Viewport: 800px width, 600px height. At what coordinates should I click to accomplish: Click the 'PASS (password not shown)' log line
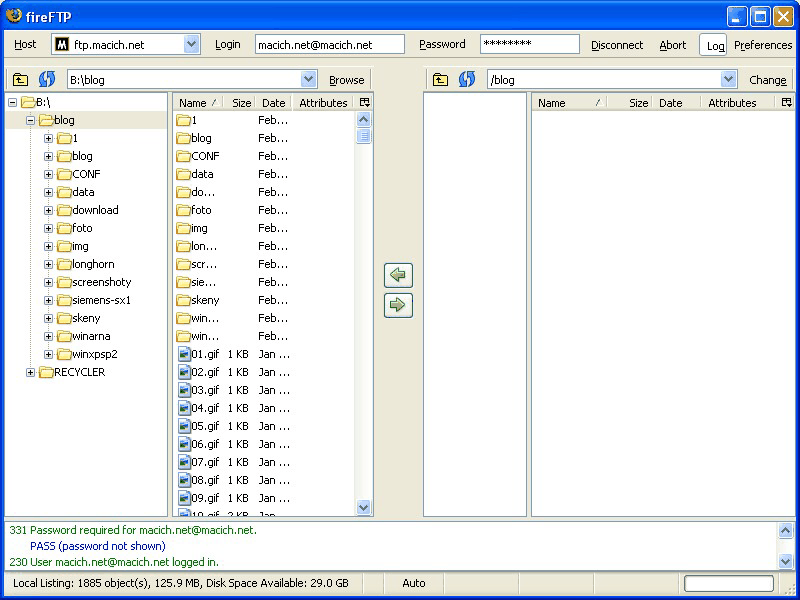(98, 546)
